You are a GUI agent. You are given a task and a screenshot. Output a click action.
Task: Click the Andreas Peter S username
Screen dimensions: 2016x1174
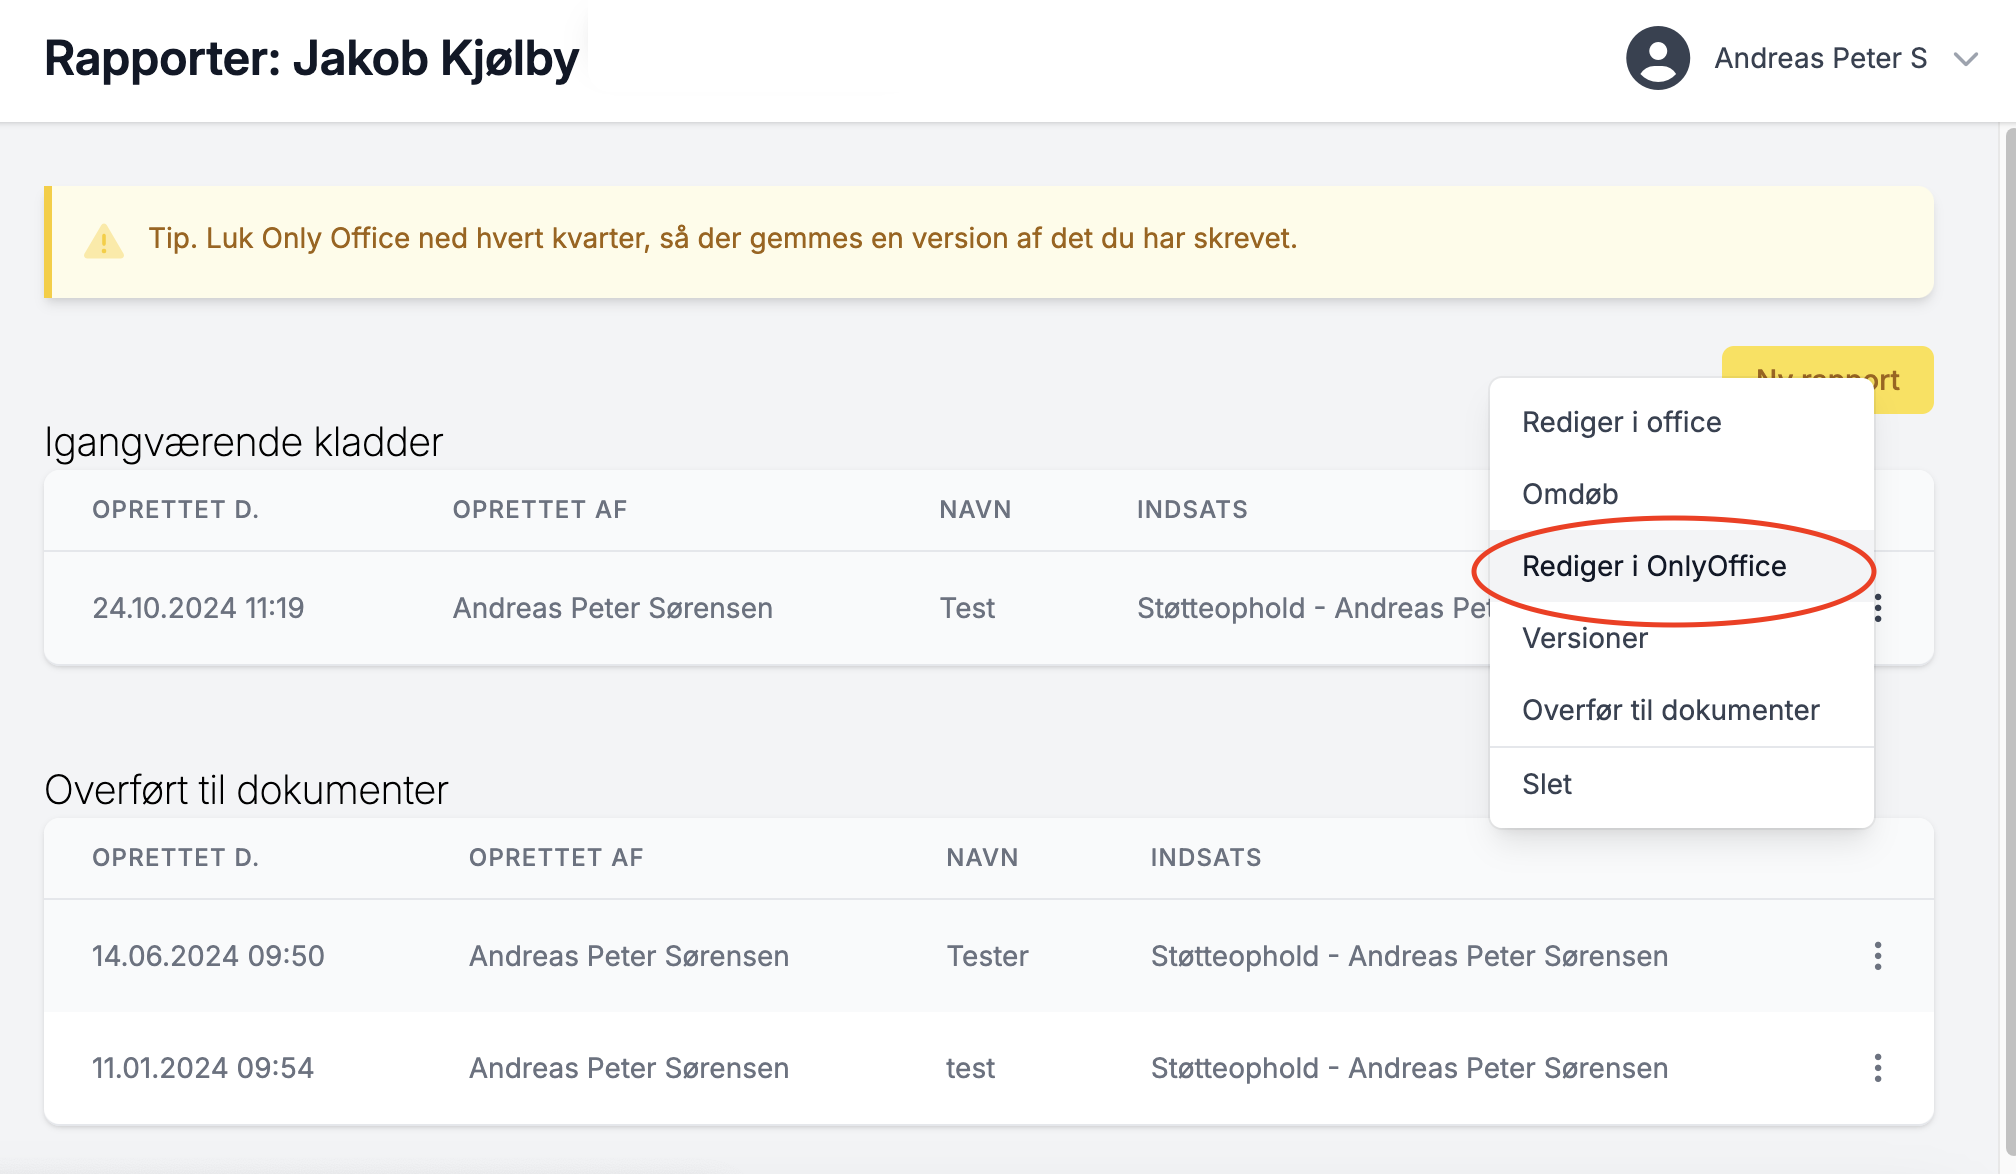pyautogui.click(x=1820, y=59)
